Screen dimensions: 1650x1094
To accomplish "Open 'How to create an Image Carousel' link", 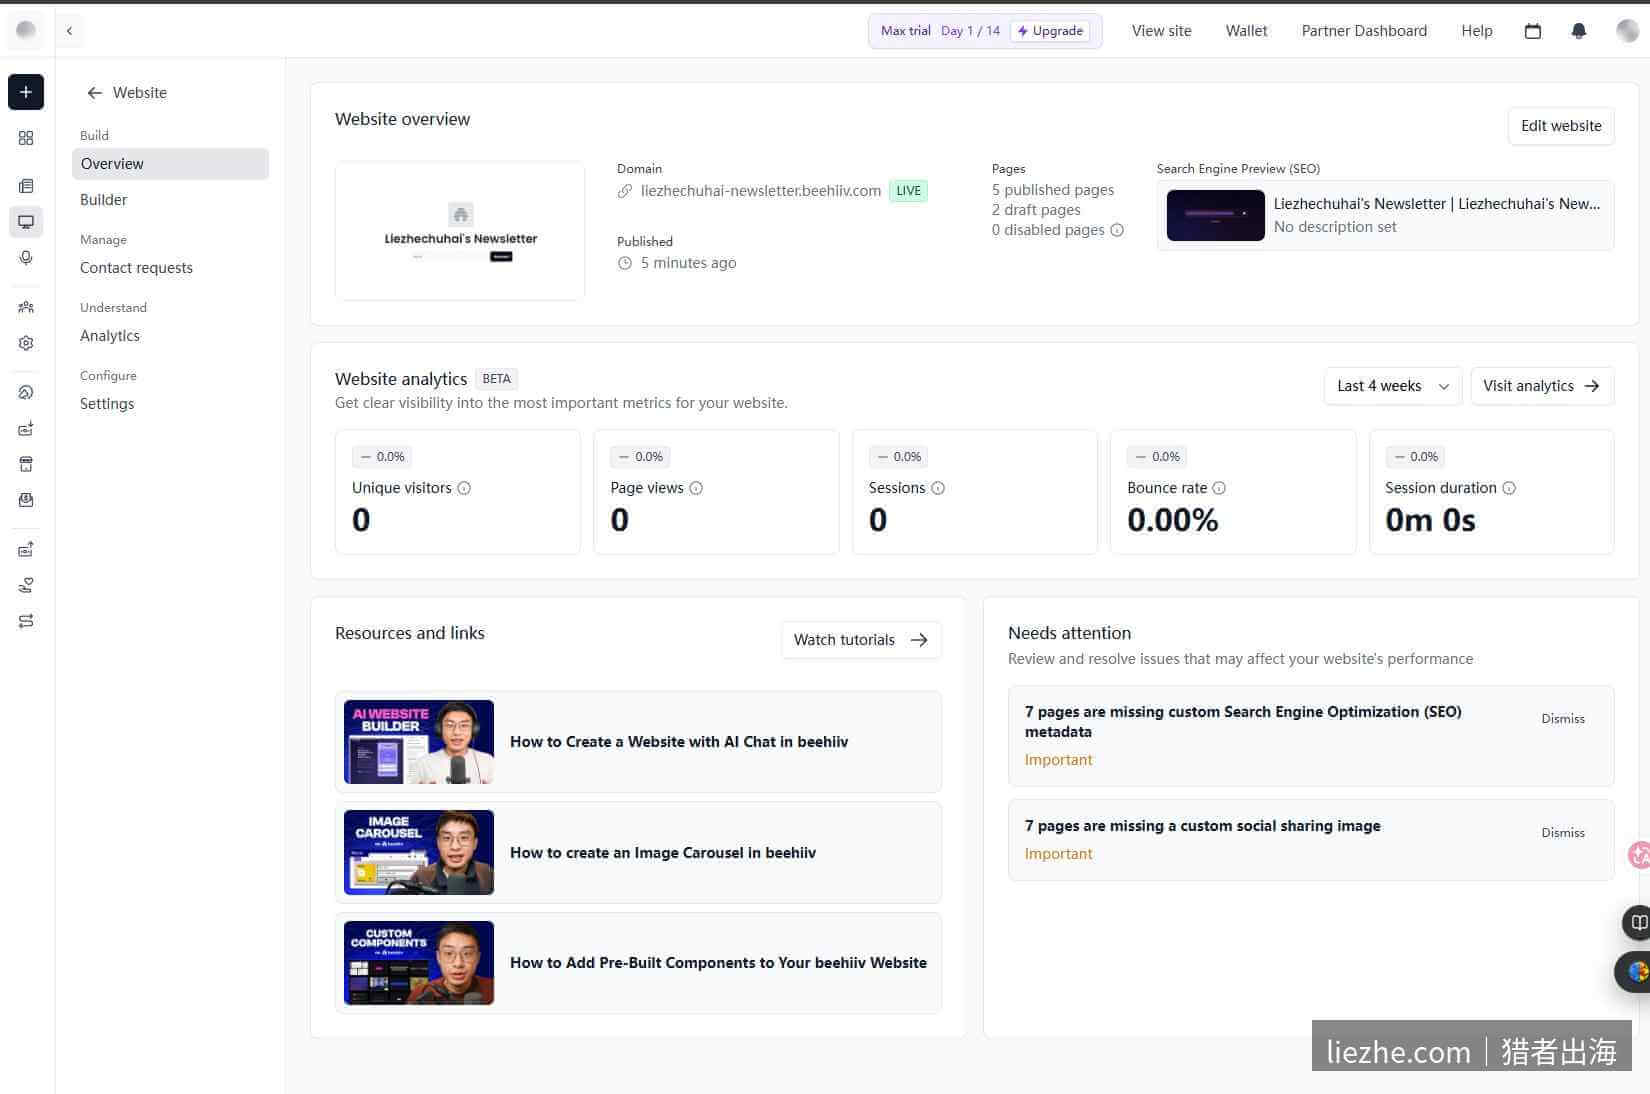I will [x=663, y=853].
